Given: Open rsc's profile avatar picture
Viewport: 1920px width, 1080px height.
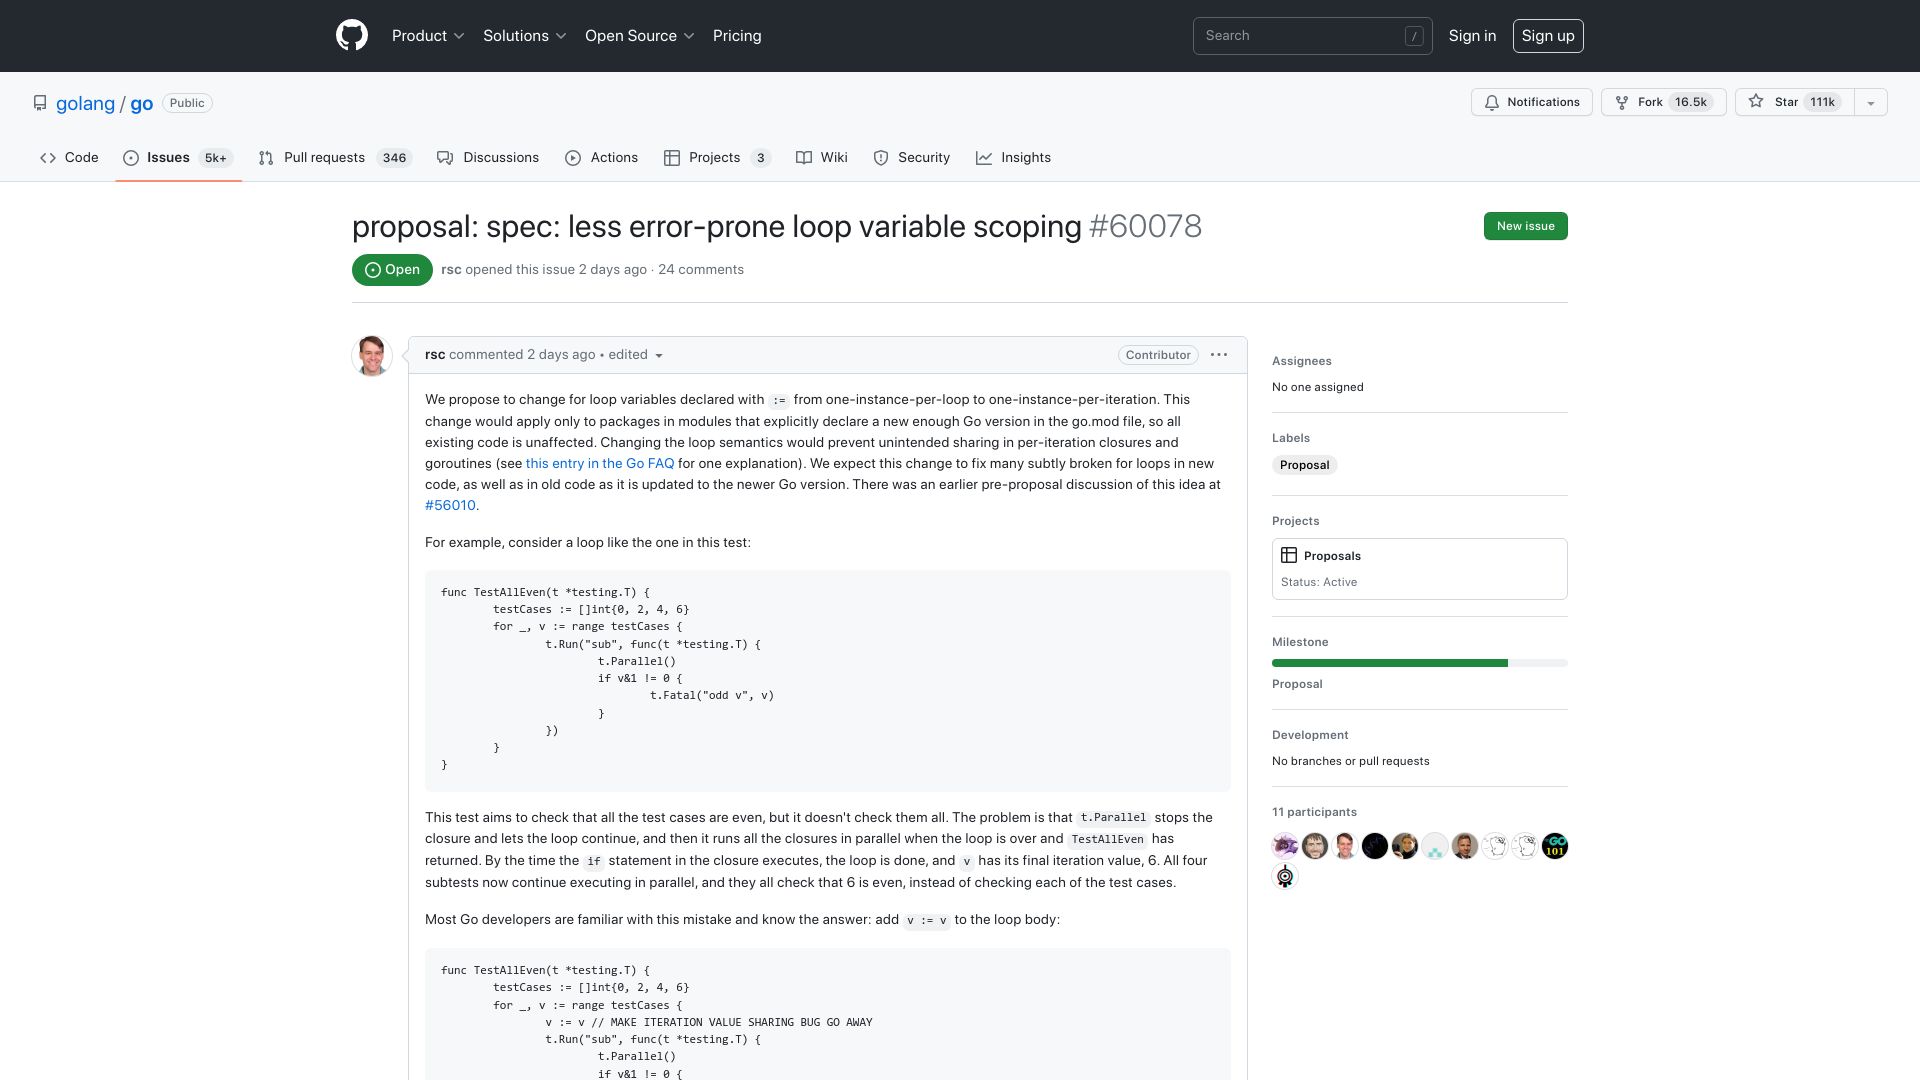Looking at the screenshot, I should 372,356.
